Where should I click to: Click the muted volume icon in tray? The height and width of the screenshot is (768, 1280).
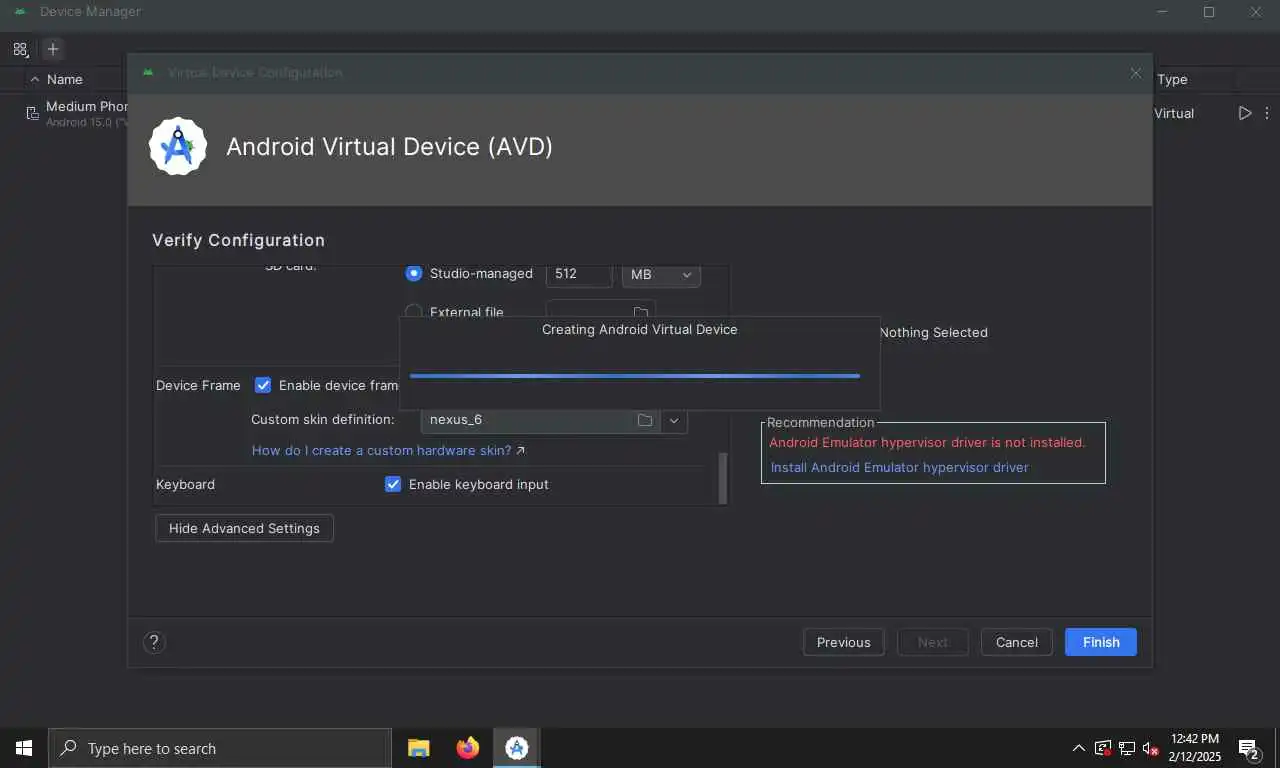(1150, 748)
